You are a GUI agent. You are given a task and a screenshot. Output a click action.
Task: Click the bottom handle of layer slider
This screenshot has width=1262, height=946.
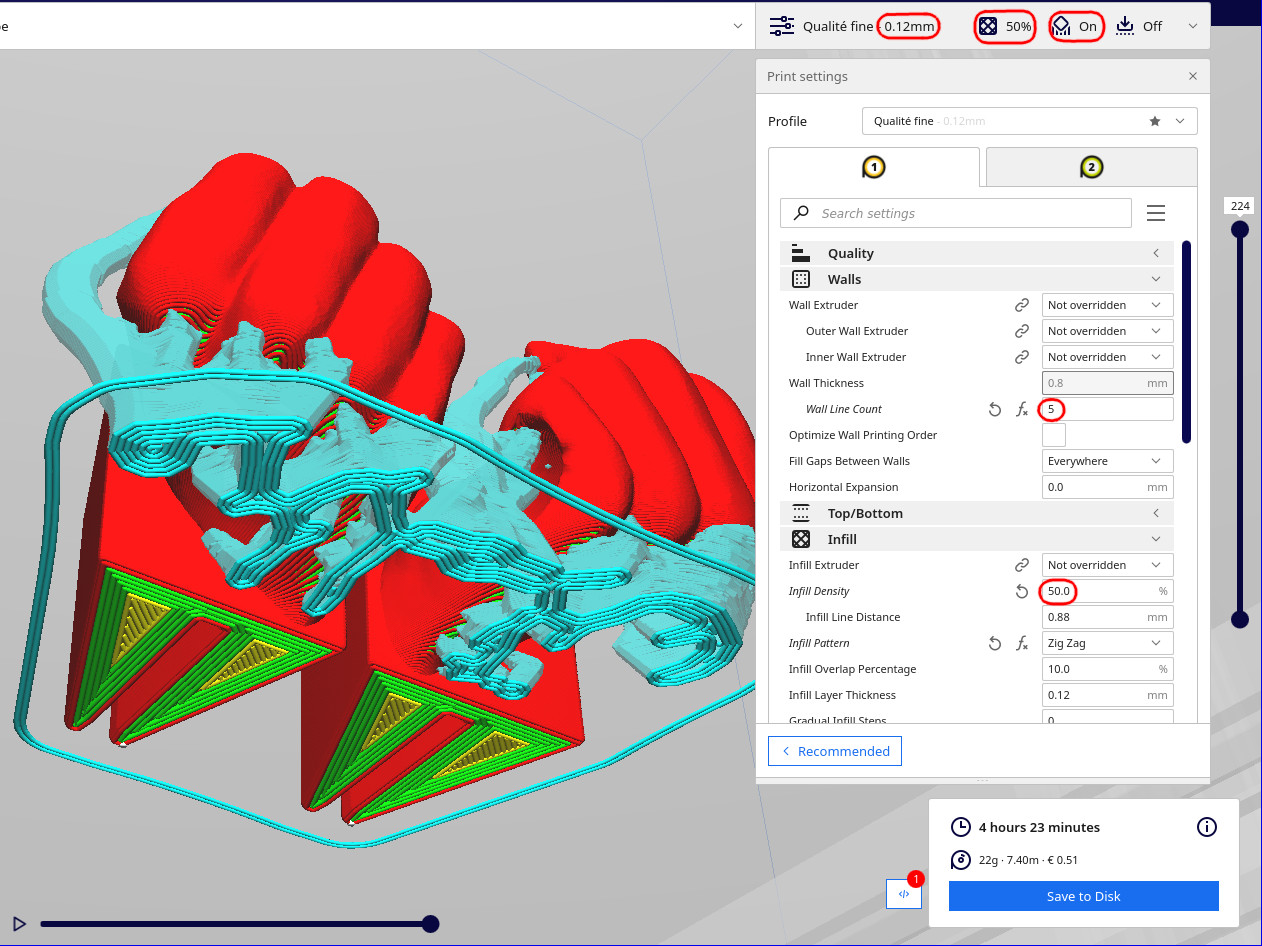[x=1240, y=619]
